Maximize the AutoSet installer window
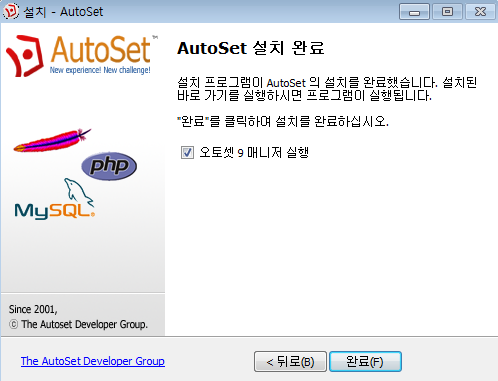Viewport: 498px width, 381px height. pos(447,12)
